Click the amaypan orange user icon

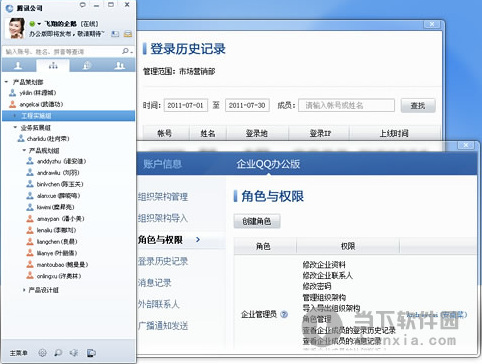pos(30,219)
